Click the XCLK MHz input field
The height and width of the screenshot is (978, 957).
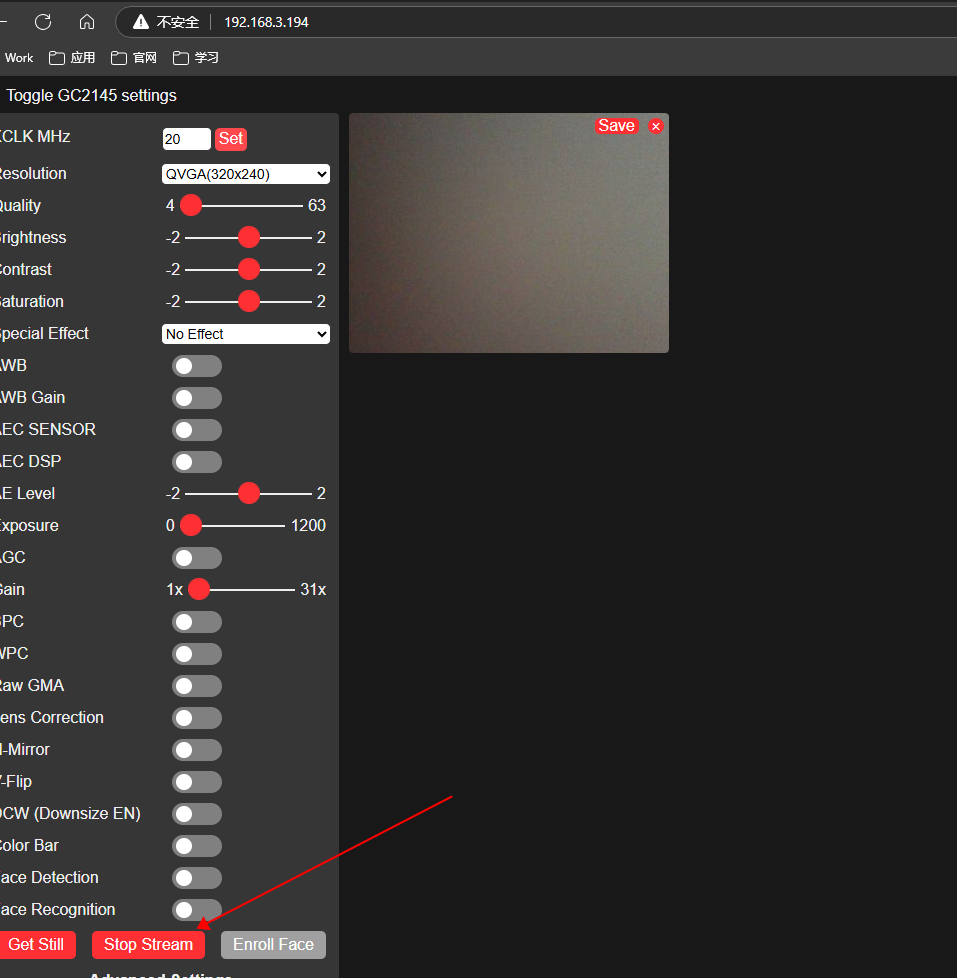(187, 139)
